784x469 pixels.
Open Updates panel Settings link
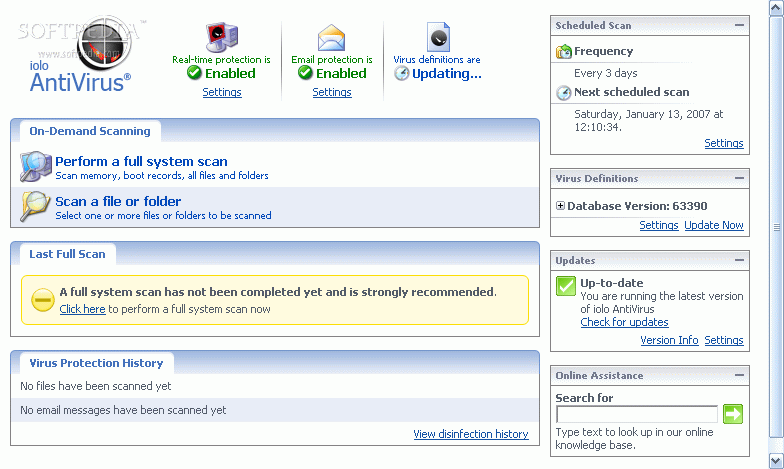coord(724,340)
